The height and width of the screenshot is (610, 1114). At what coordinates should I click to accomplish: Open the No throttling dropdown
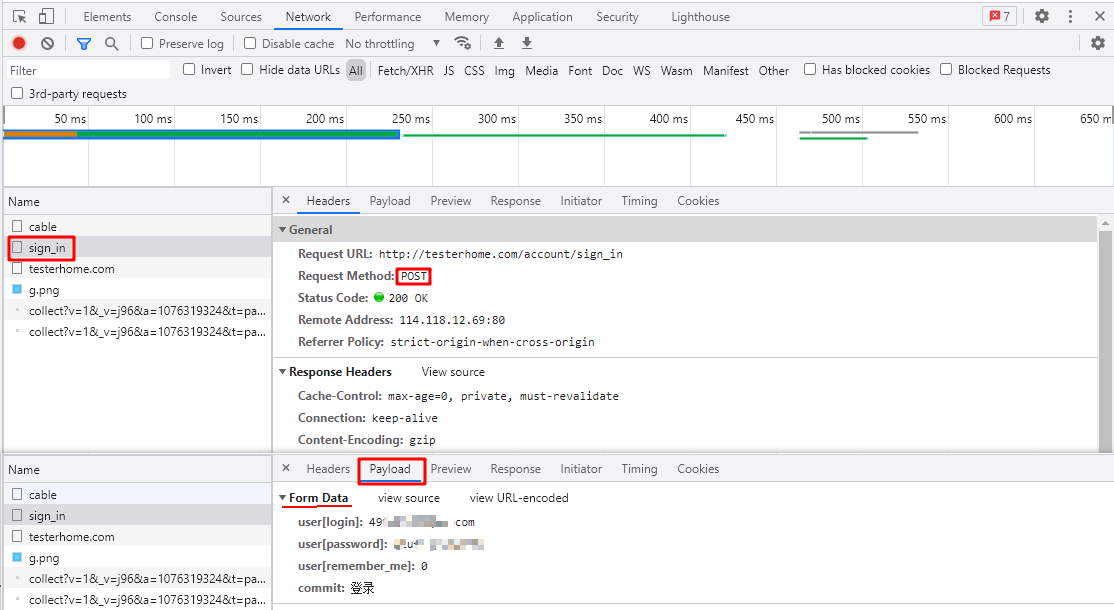pyautogui.click(x=392, y=44)
